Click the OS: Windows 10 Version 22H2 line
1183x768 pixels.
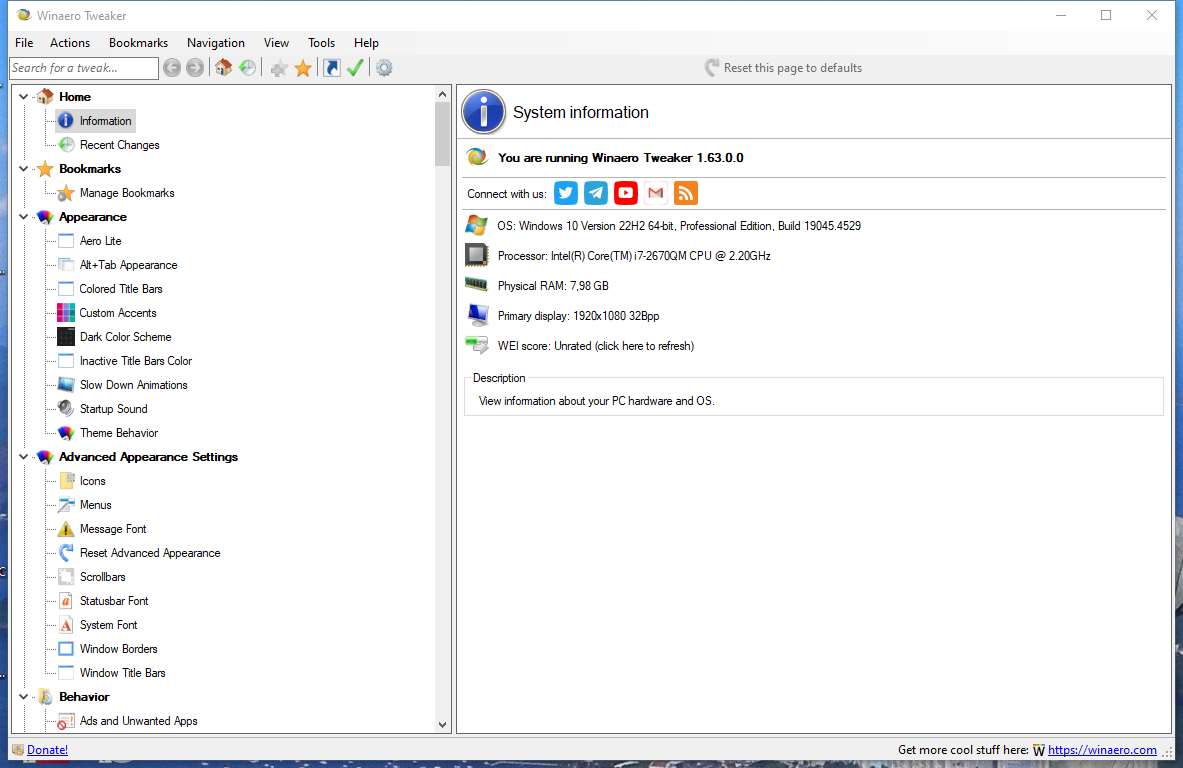tap(678, 226)
